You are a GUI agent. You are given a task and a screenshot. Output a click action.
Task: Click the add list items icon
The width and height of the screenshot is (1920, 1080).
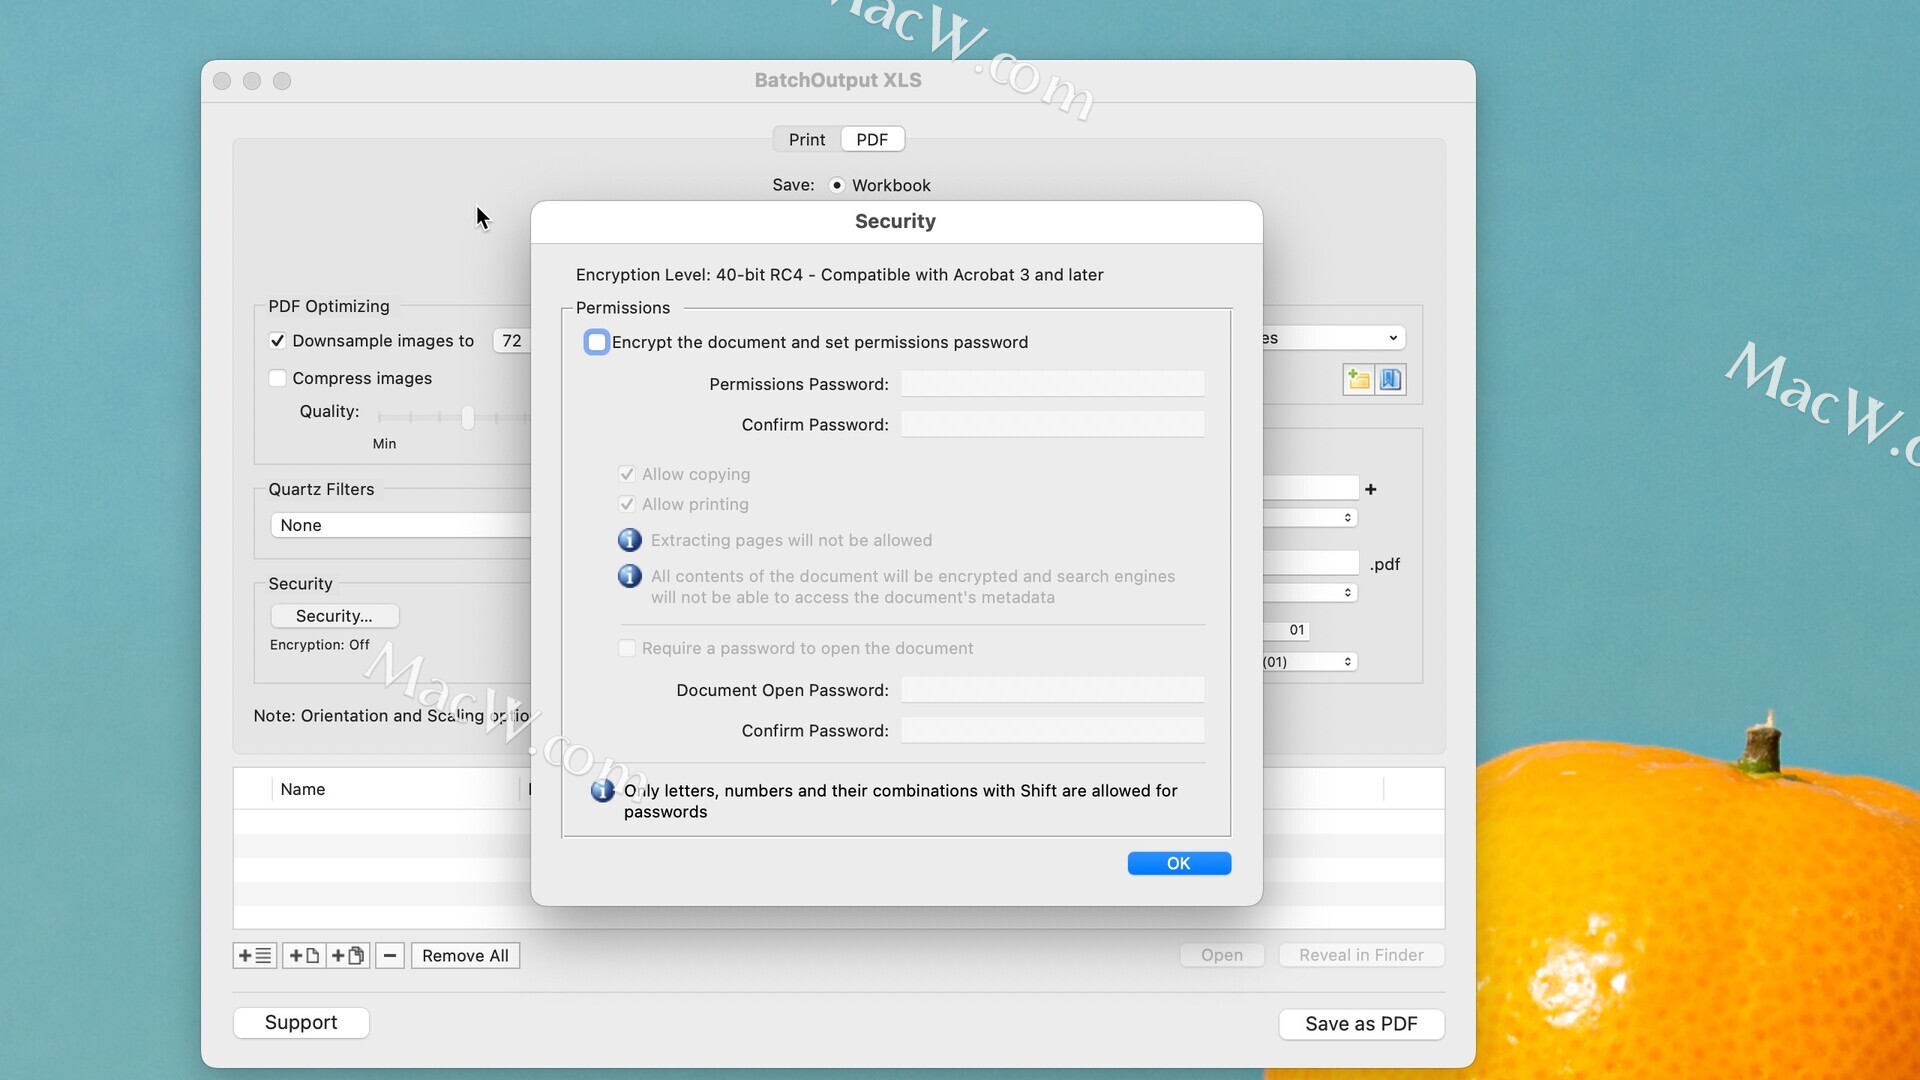[x=255, y=956]
